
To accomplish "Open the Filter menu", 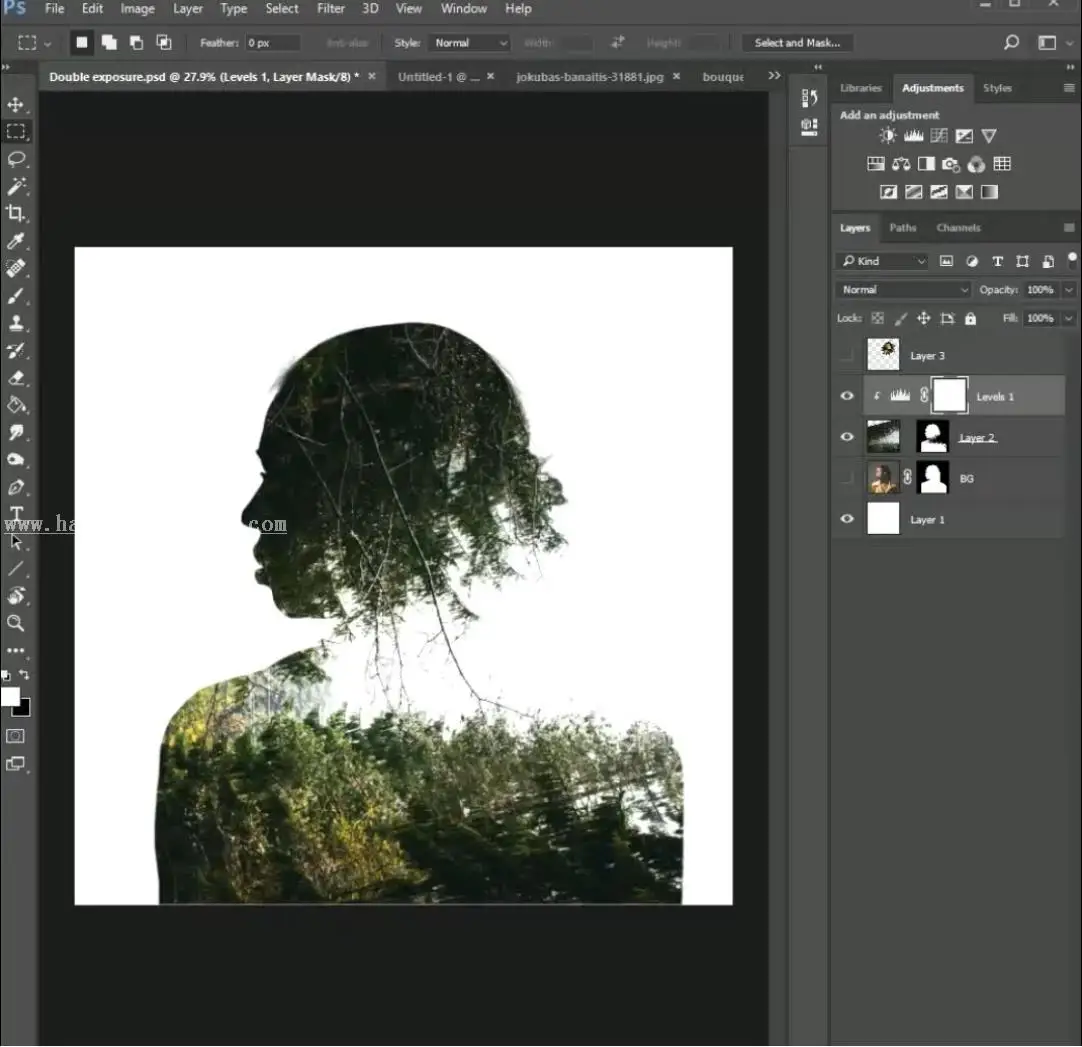I will tap(331, 9).
